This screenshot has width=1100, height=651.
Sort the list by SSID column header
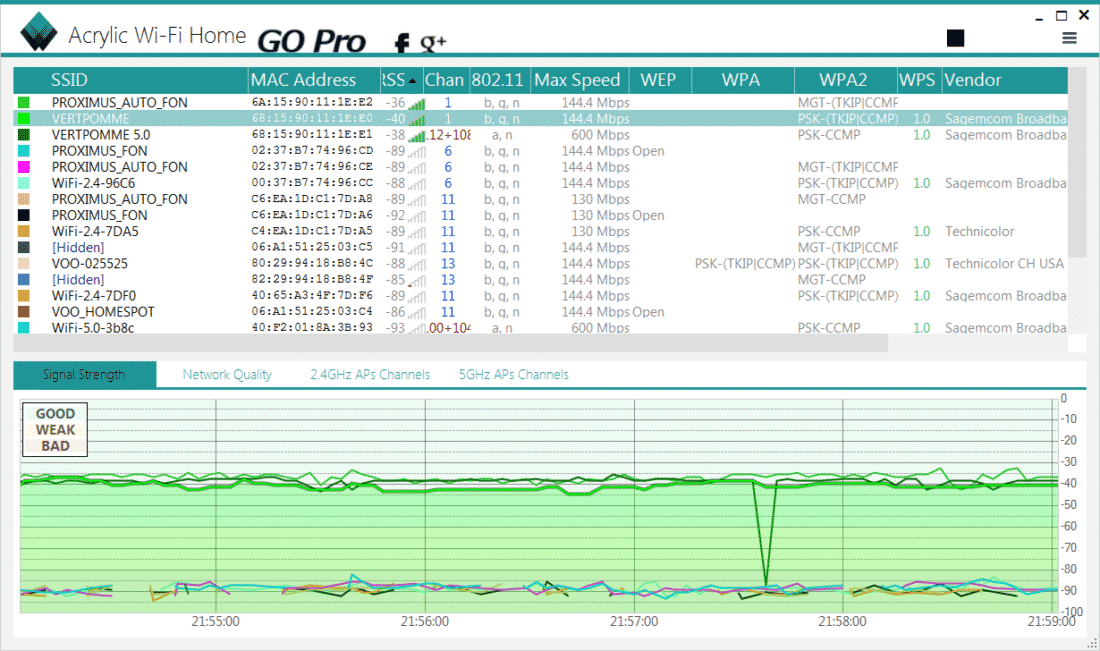click(131, 80)
